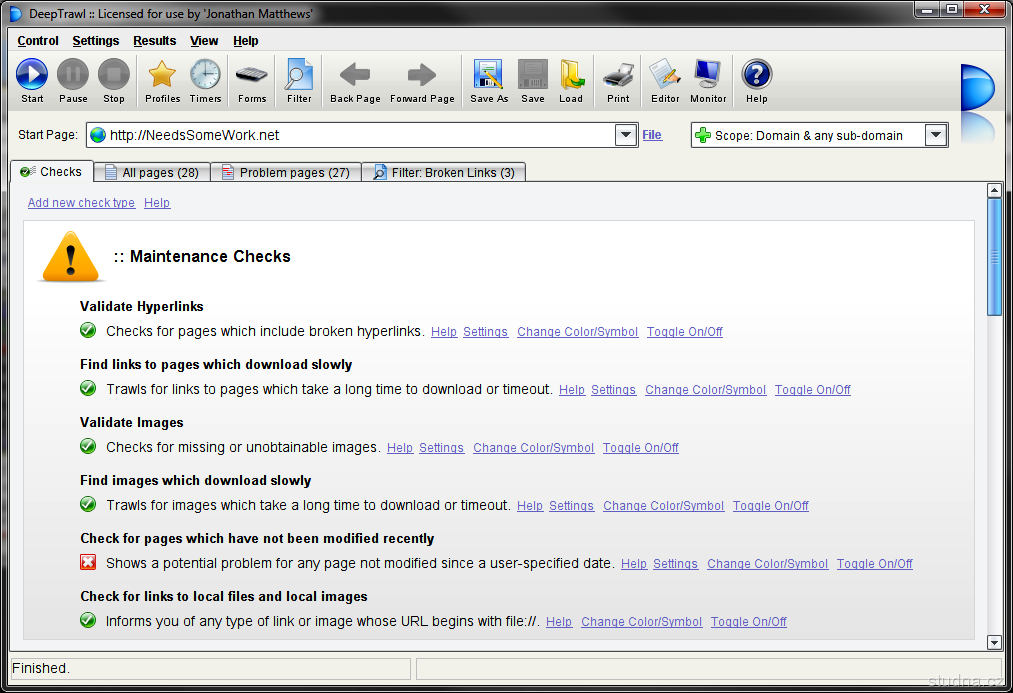Click the scrollbar down arrow
The width and height of the screenshot is (1013, 693).
pyautogui.click(x=994, y=642)
